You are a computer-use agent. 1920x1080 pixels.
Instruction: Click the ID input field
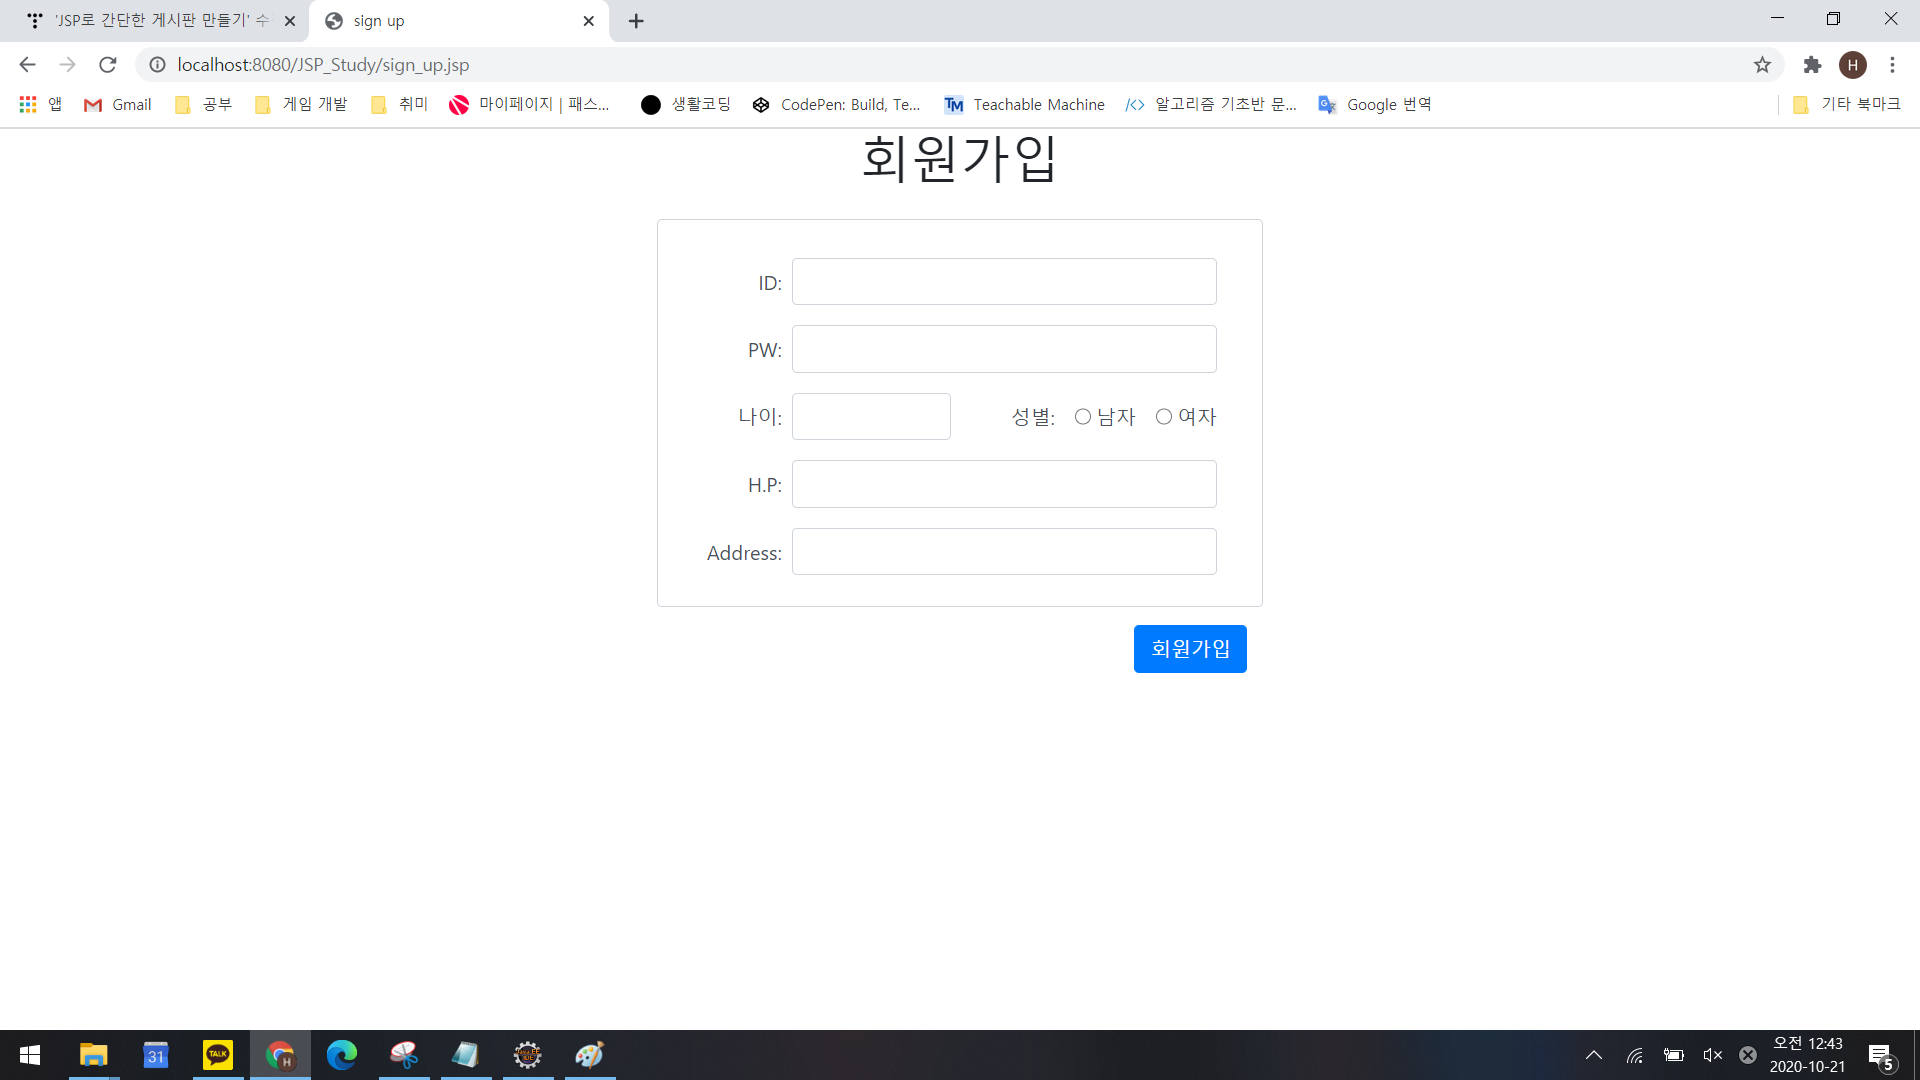point(1004,282)
